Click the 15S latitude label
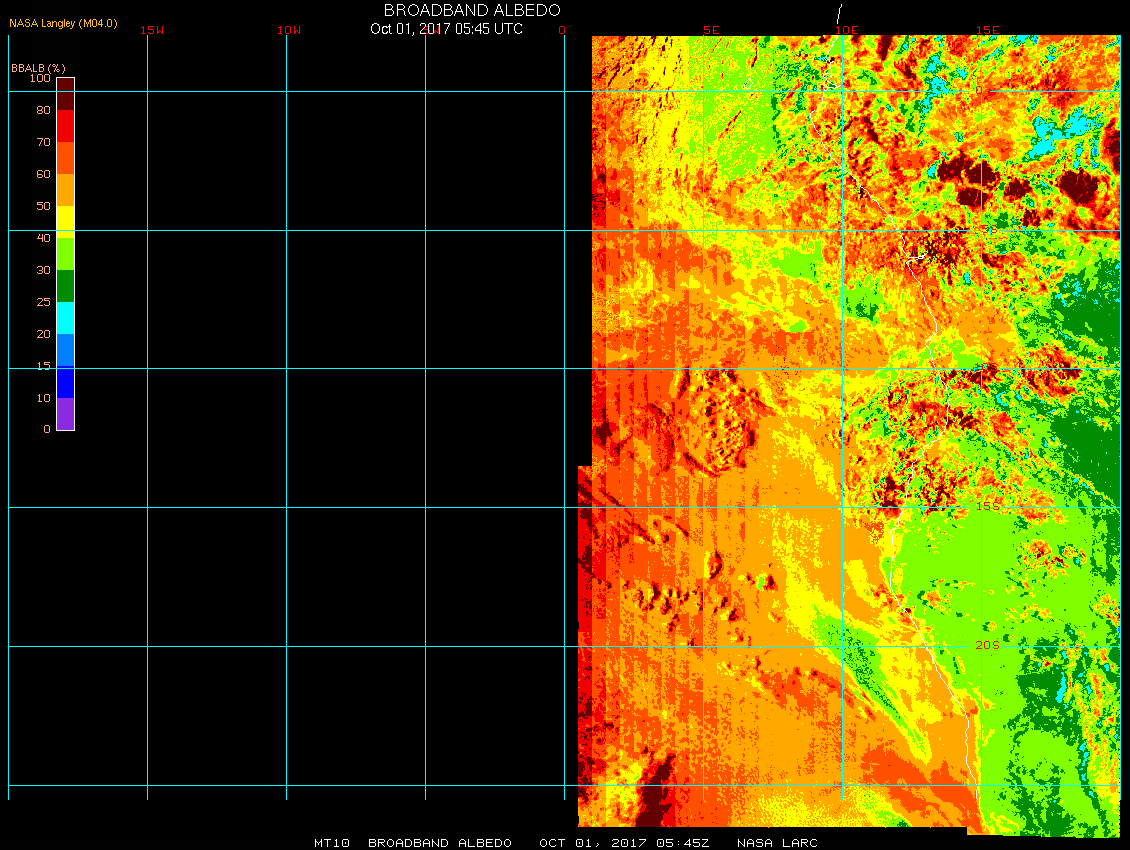This screenshot has height=850, width=1130. 988,506
